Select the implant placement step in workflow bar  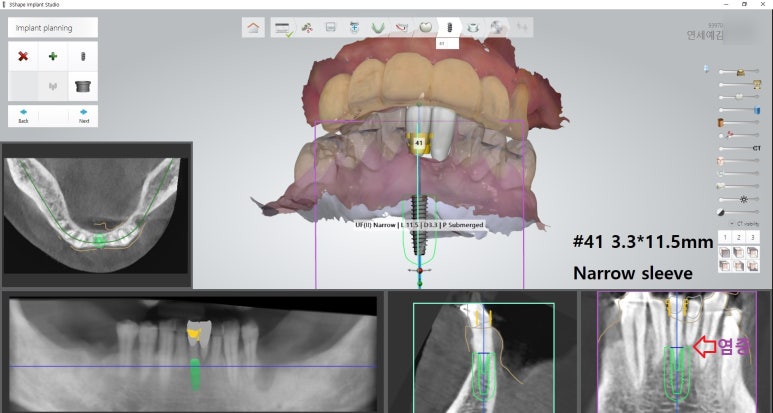(450, 28)
